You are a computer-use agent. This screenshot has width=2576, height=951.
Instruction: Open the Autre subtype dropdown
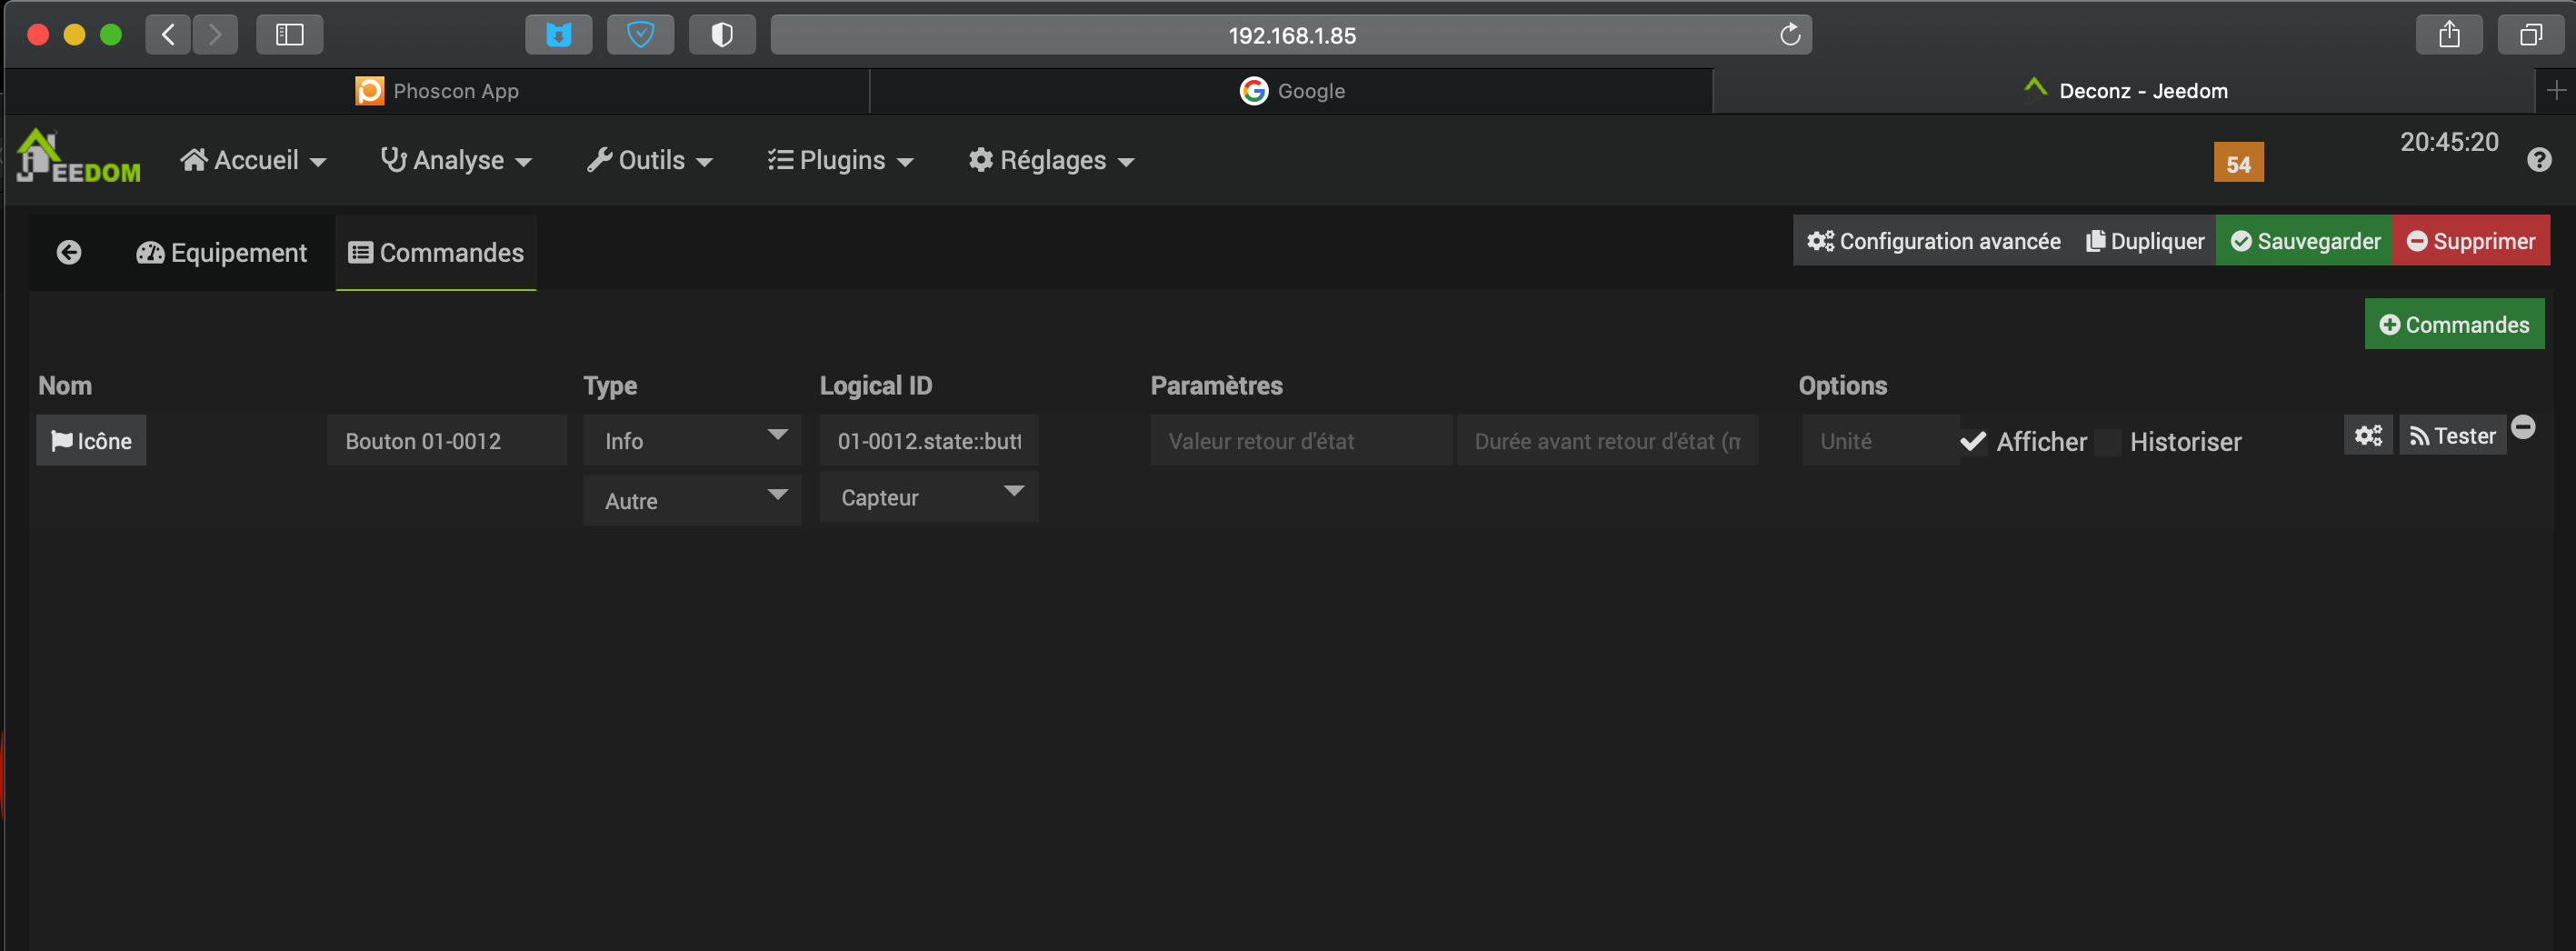tap(692, 500)
